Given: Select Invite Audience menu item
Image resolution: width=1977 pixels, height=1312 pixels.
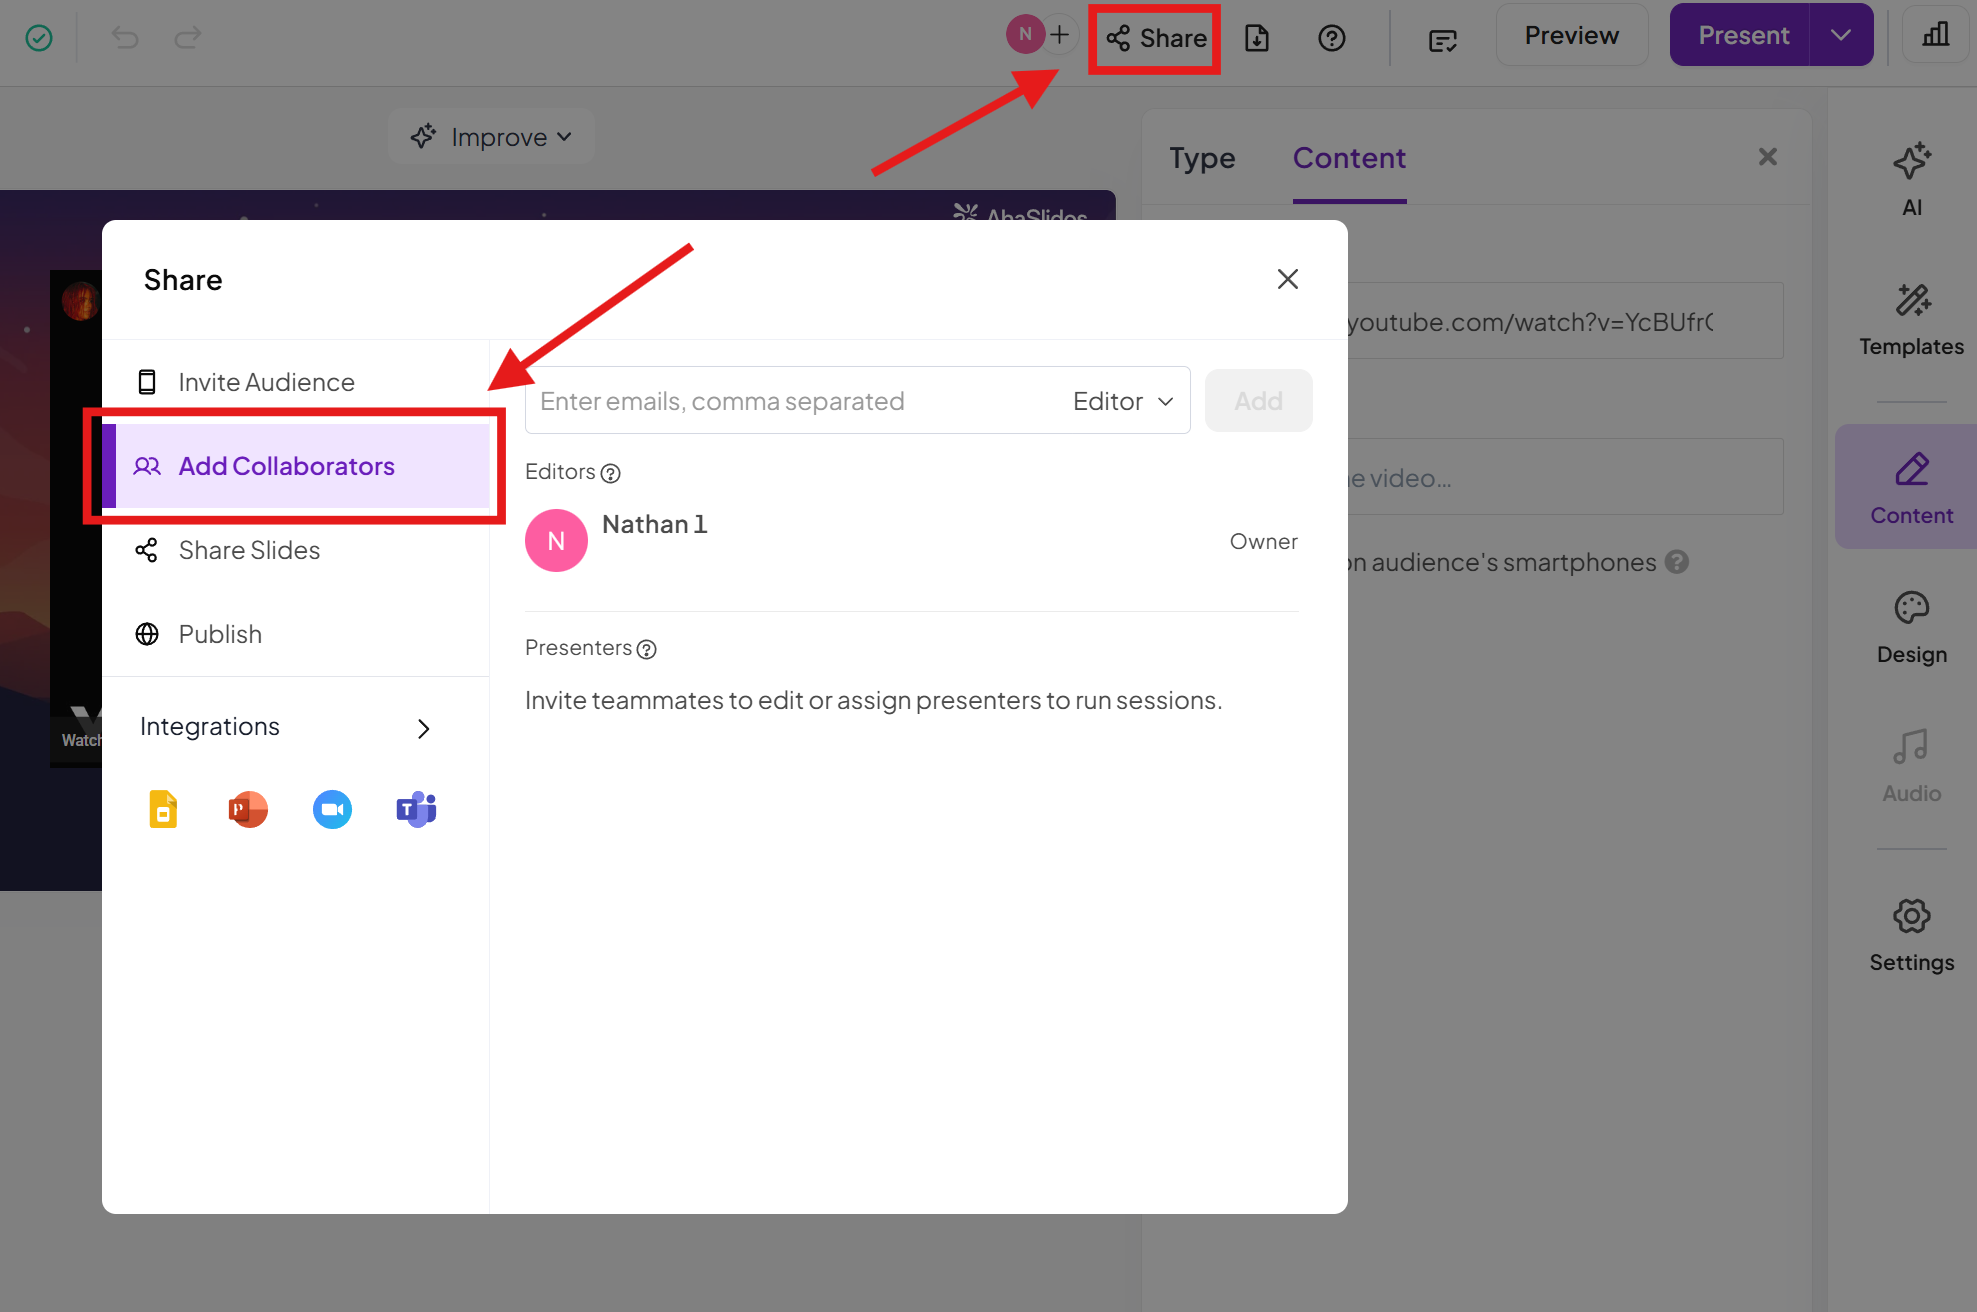Looking at the screenshot, I should pos(266,382).
